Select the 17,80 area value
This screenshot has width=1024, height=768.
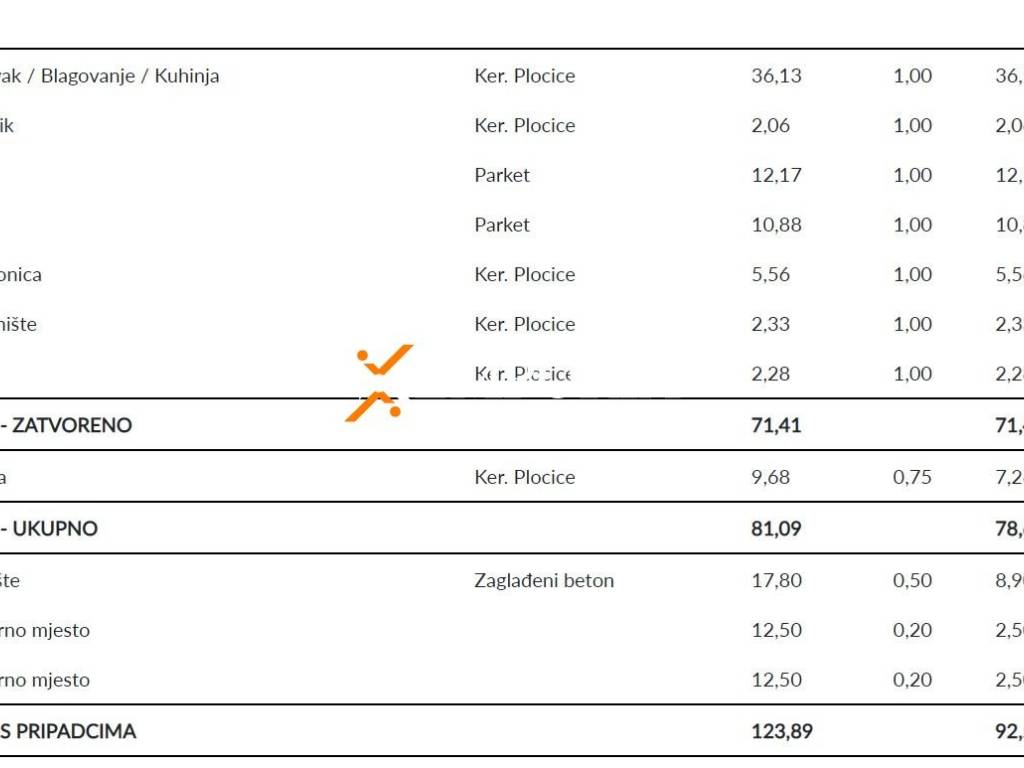coord(776,581)
